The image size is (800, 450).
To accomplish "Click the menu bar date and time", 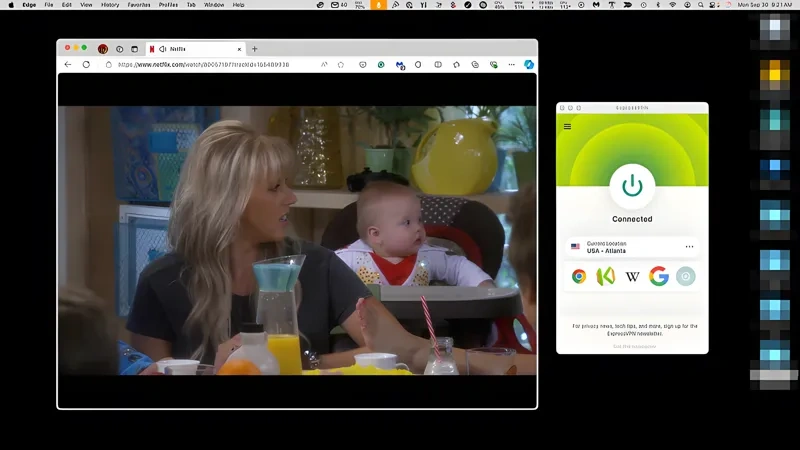I will coord(765,5).
